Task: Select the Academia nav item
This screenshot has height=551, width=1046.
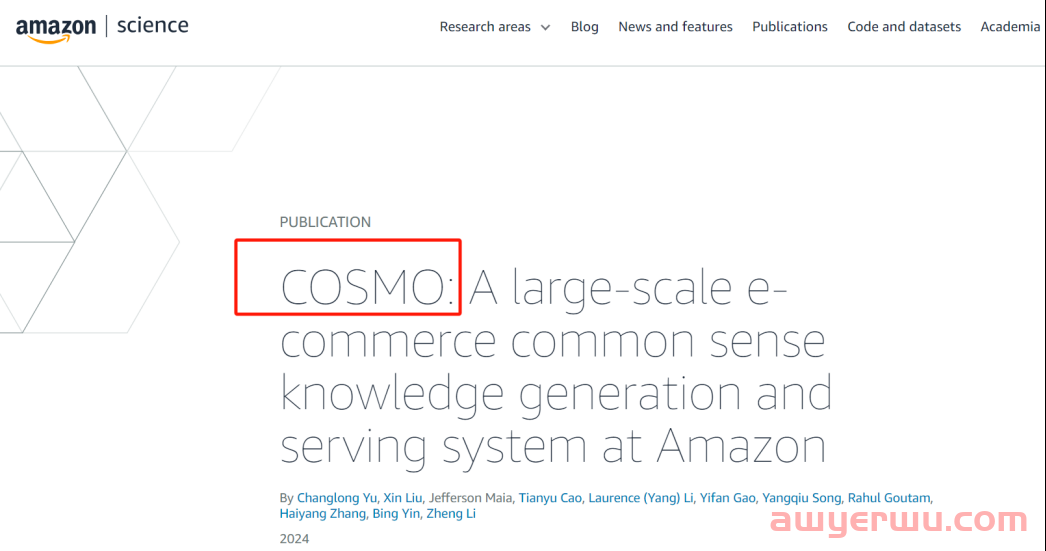Action: click(1010, 27)
